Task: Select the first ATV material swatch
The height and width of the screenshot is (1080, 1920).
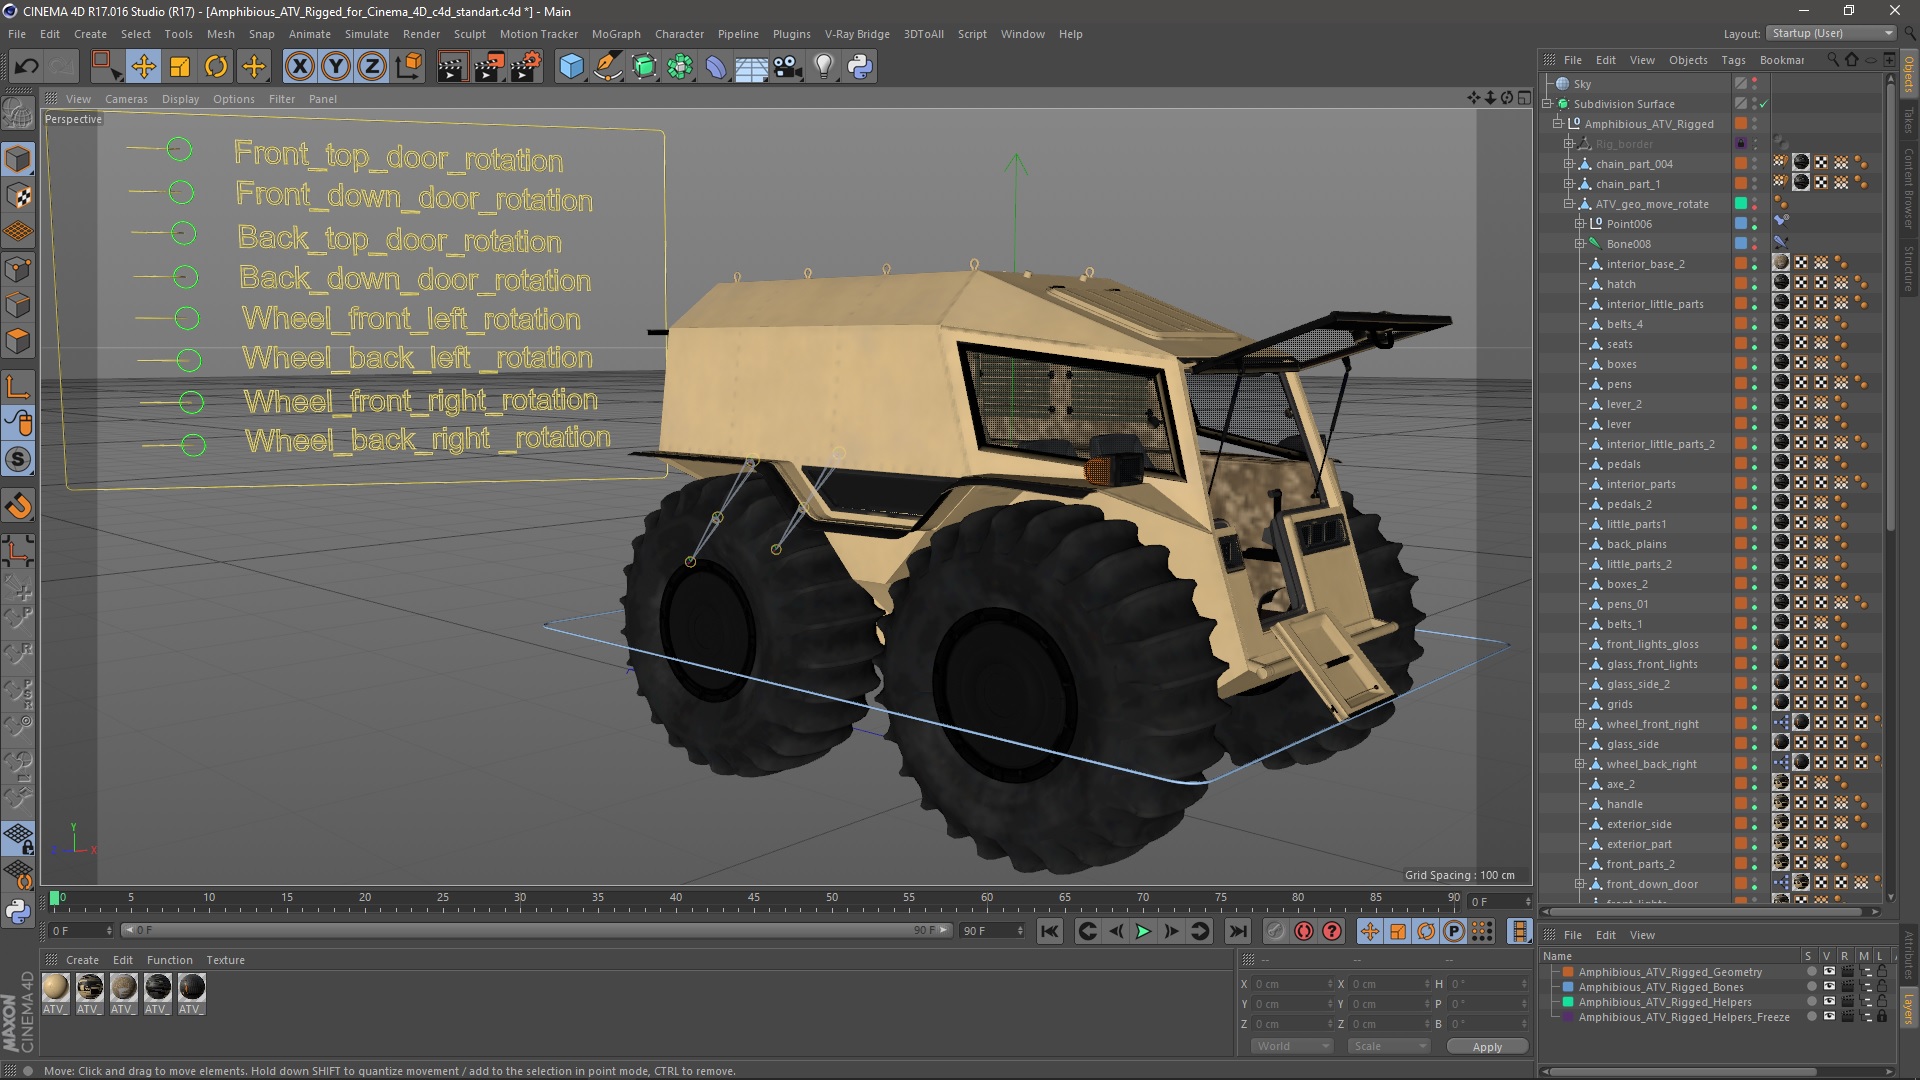Action: coord(56,988)
